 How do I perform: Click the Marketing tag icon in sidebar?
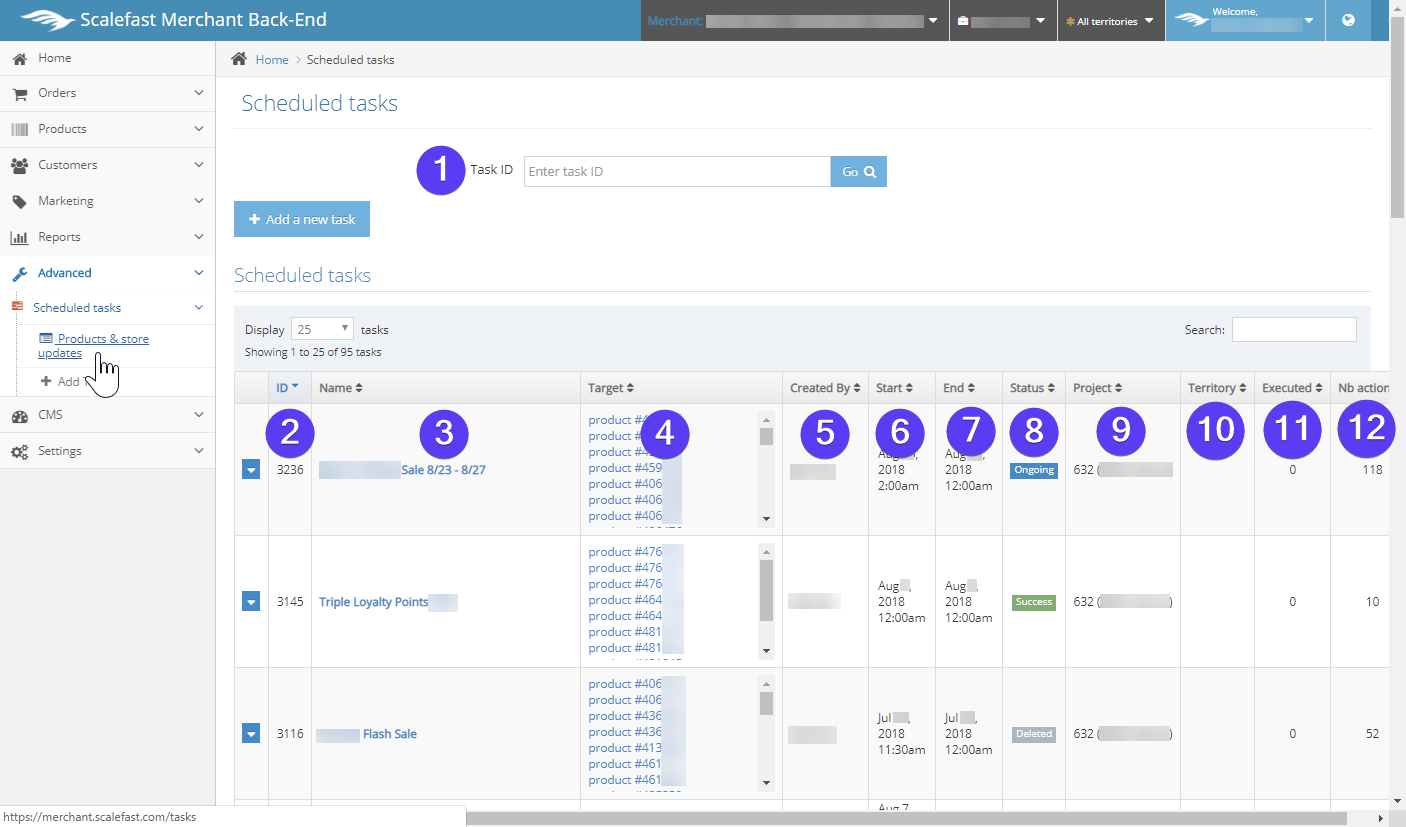[x=19, y=202]
